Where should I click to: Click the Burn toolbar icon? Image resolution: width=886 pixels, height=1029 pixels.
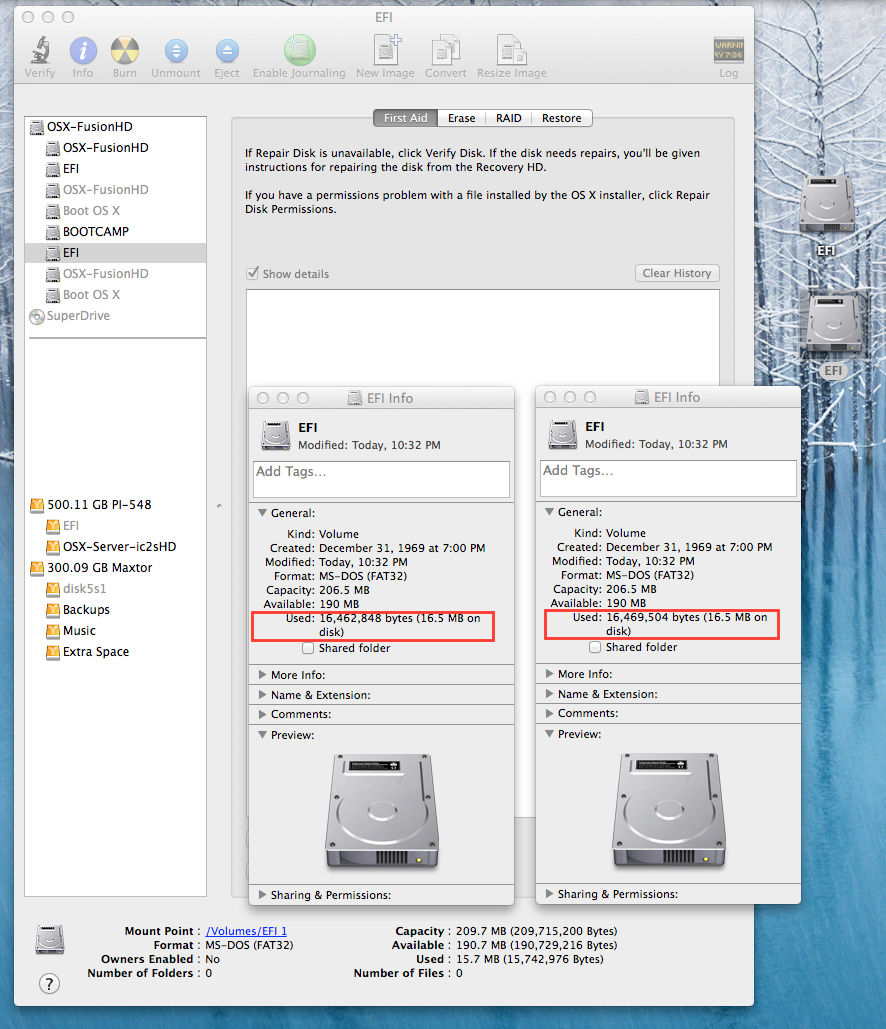125,50
